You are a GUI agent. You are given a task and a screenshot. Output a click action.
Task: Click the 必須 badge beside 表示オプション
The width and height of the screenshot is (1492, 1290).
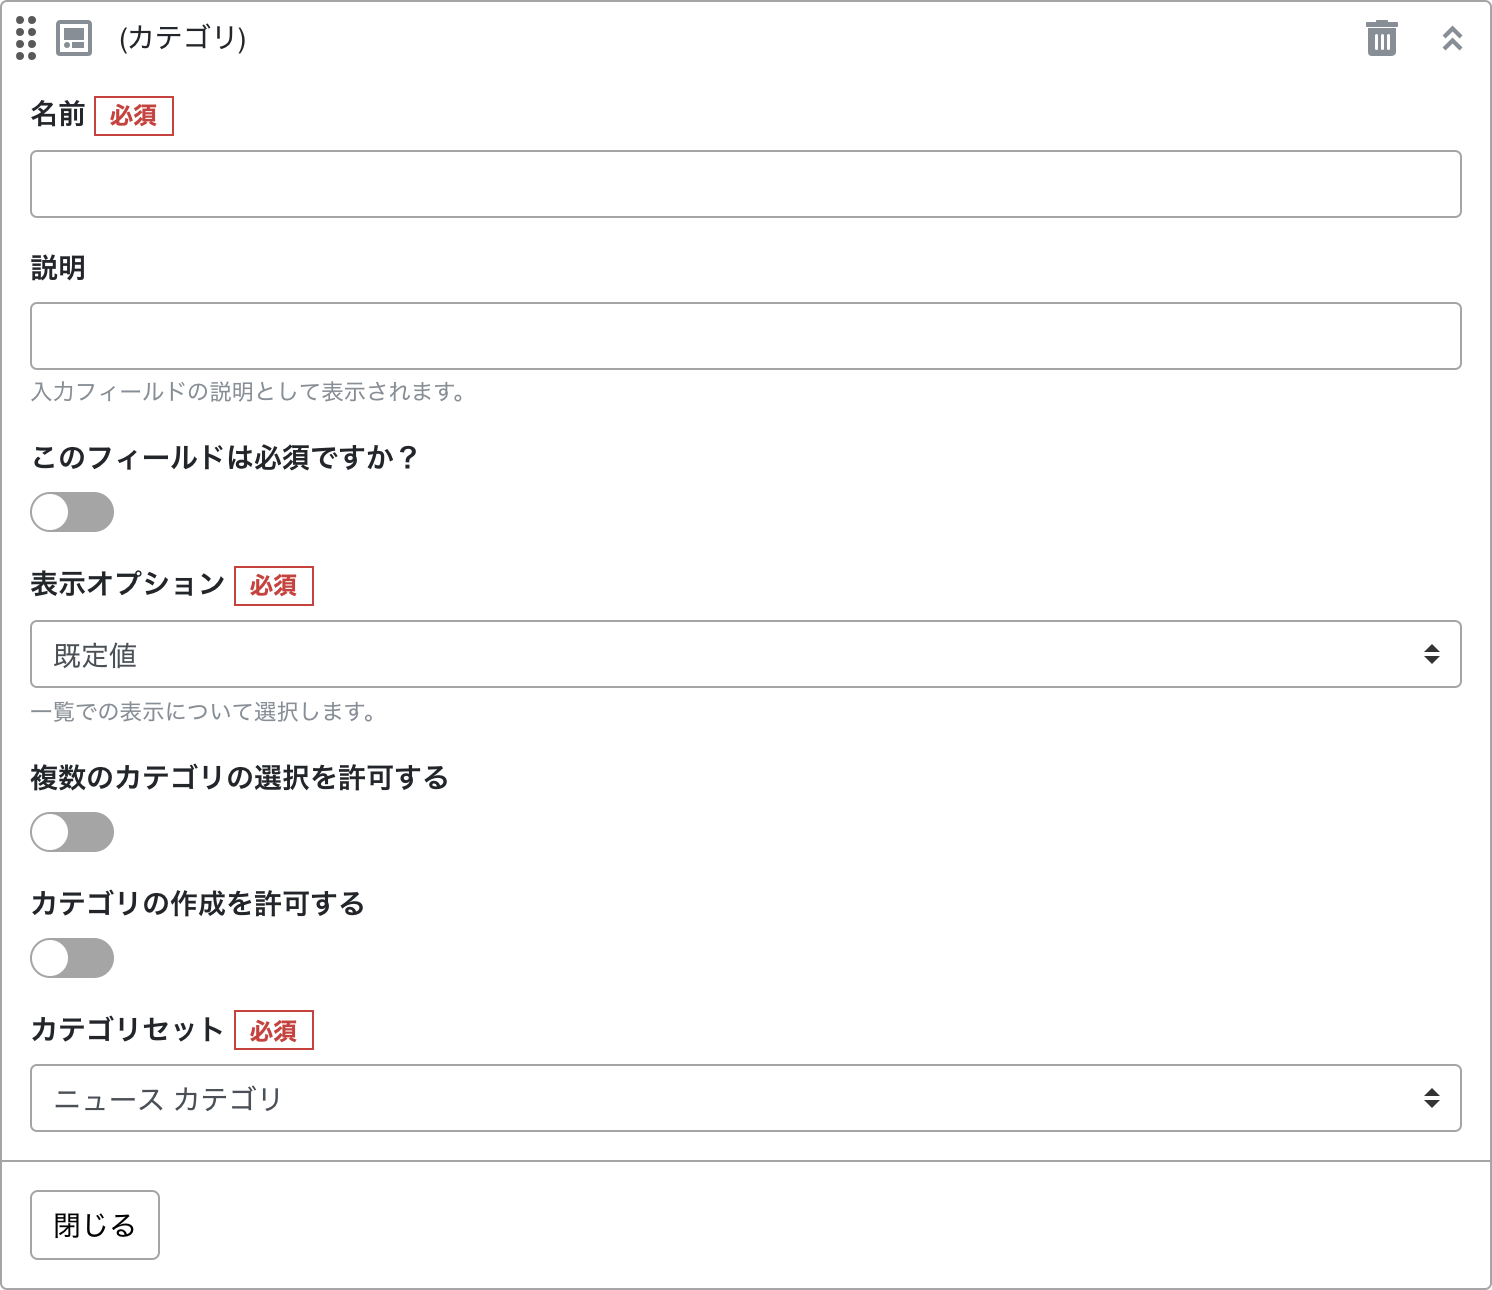coord(274,586)
